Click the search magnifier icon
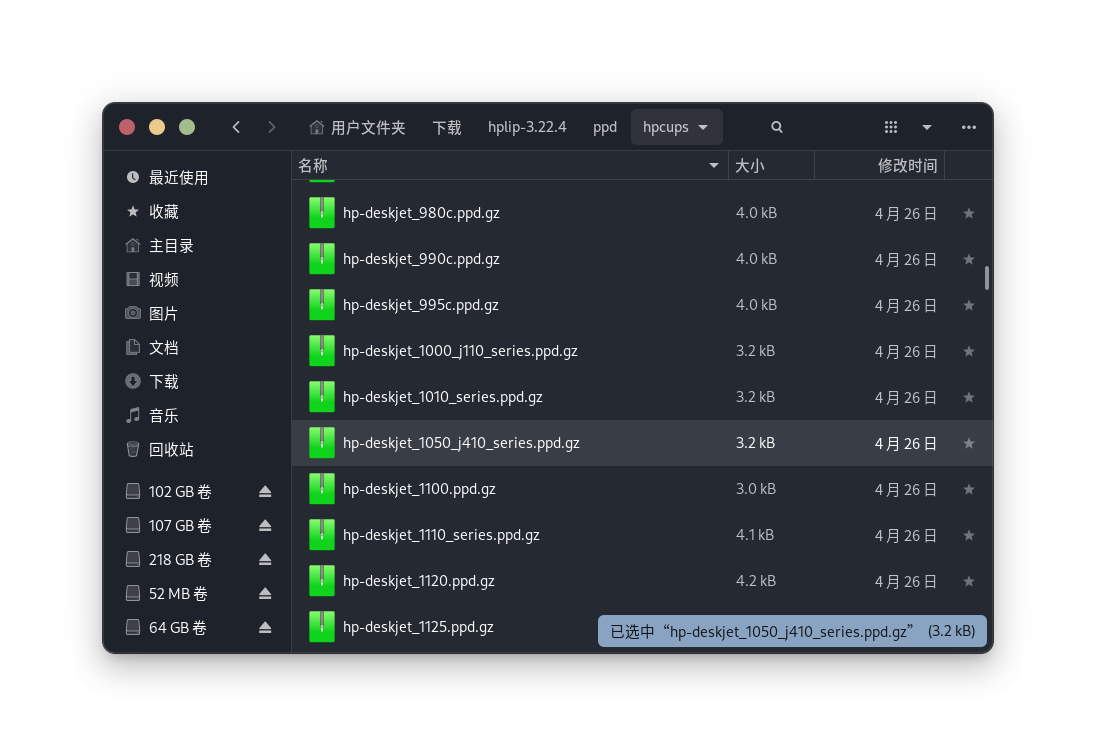 click(777, 127)
